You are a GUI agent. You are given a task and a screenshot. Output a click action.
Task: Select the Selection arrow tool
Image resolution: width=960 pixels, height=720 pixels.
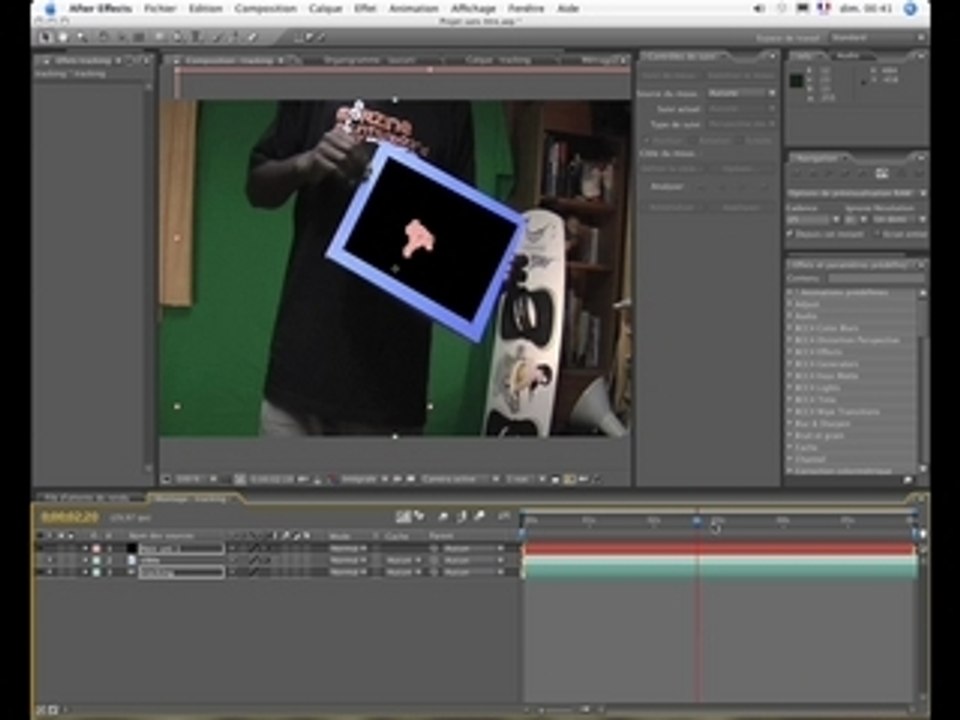(x=45, y=37)
